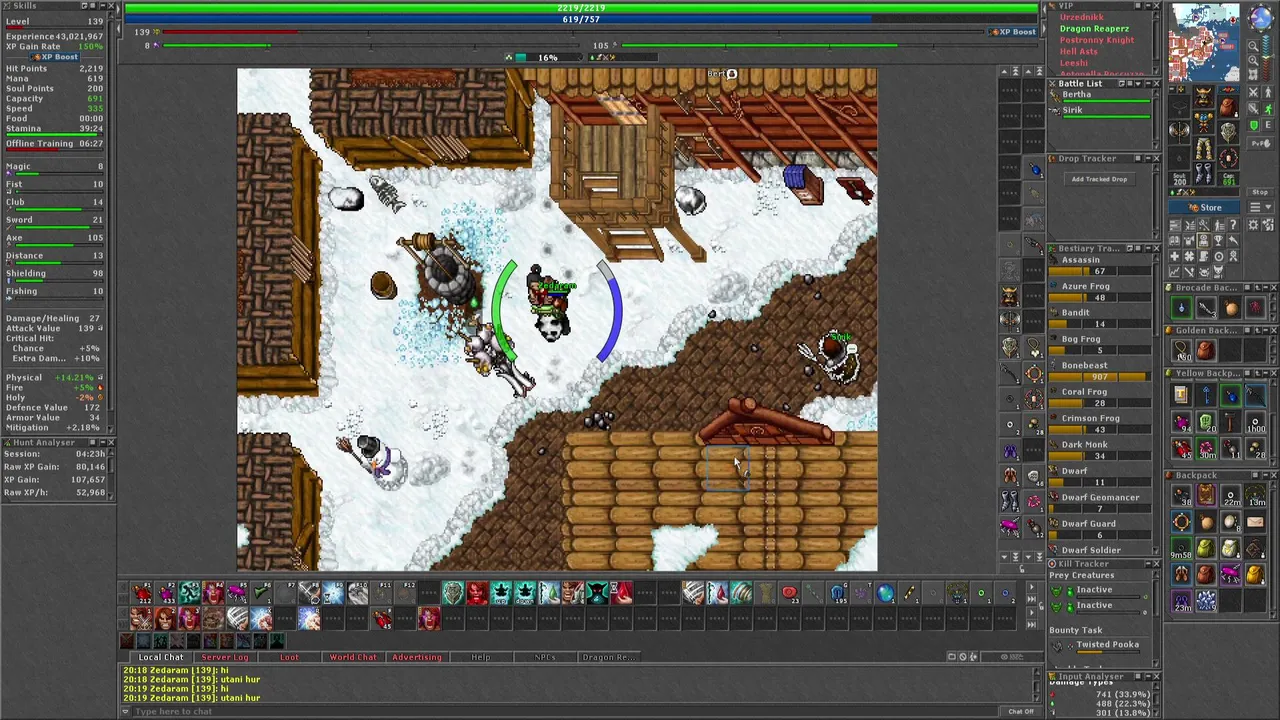Use F1 red potion hotkey slot
Viewport: 1280px width, 720px height.
click(141, 593)
